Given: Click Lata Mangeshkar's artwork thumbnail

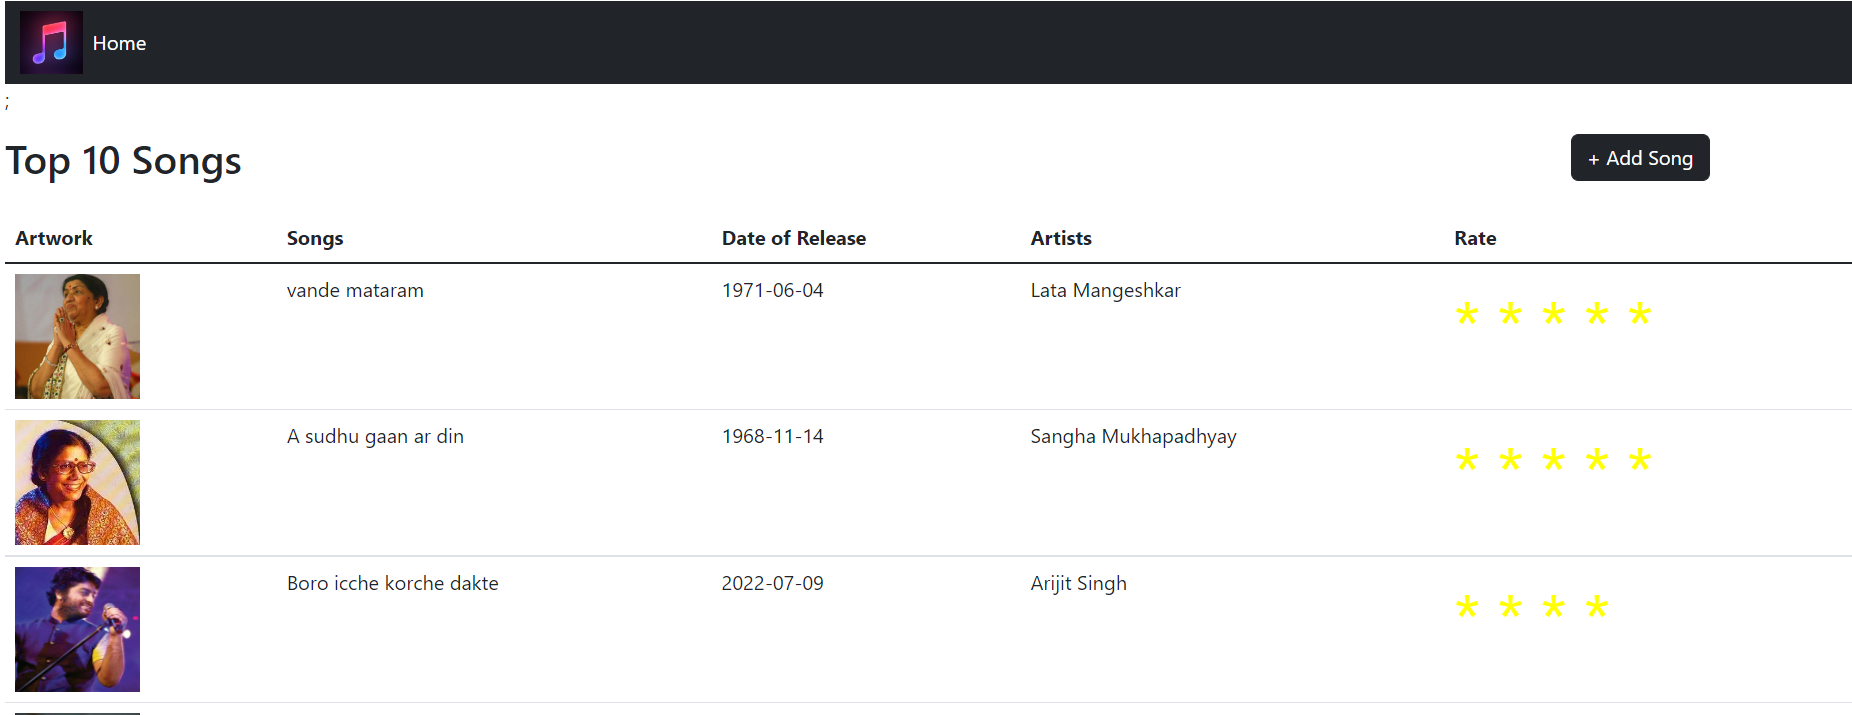Looking at the screenshot, I should [x=77, y=336].
